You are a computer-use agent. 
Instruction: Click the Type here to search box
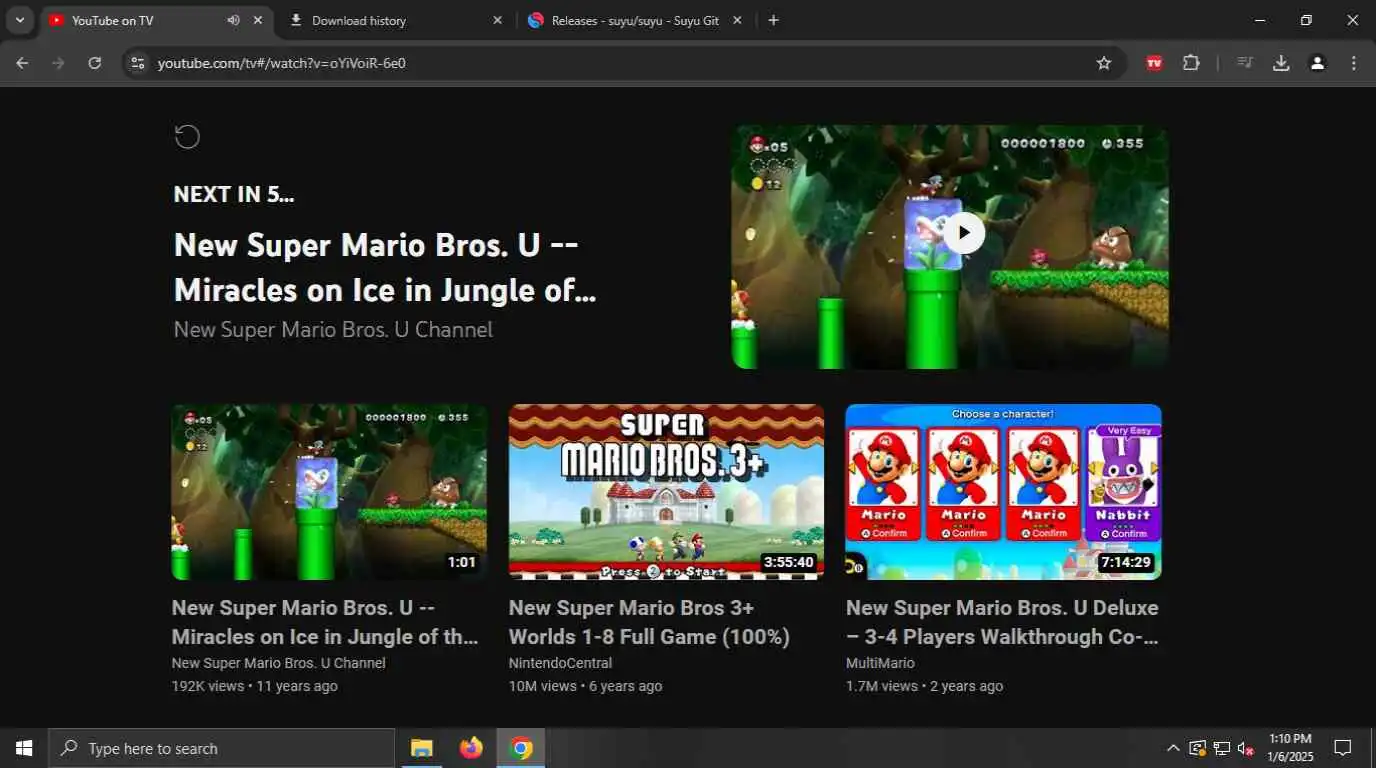coord(222,748)
